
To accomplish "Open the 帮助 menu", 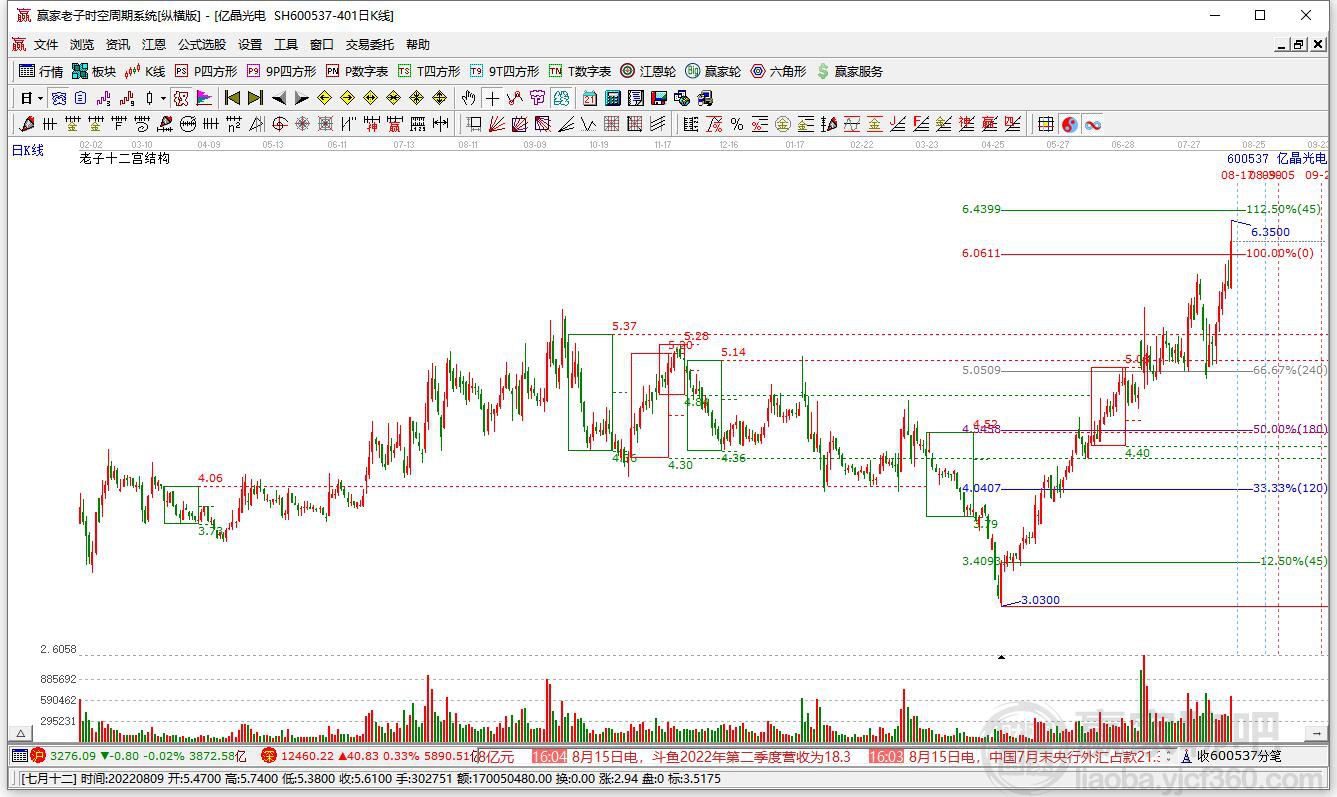I will pos(418,45).
